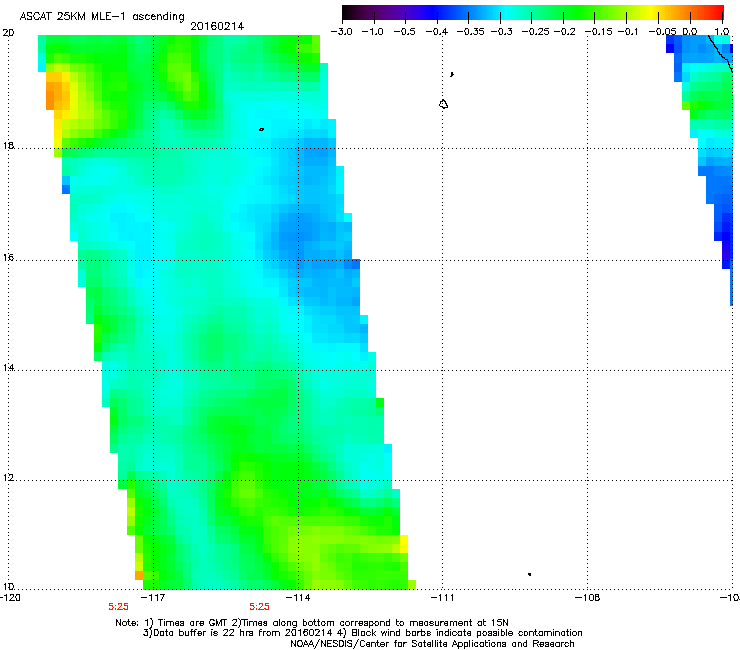Click the longitude axis label '-111'
This screenshot has width=740, height=650.
click(443, 598)
